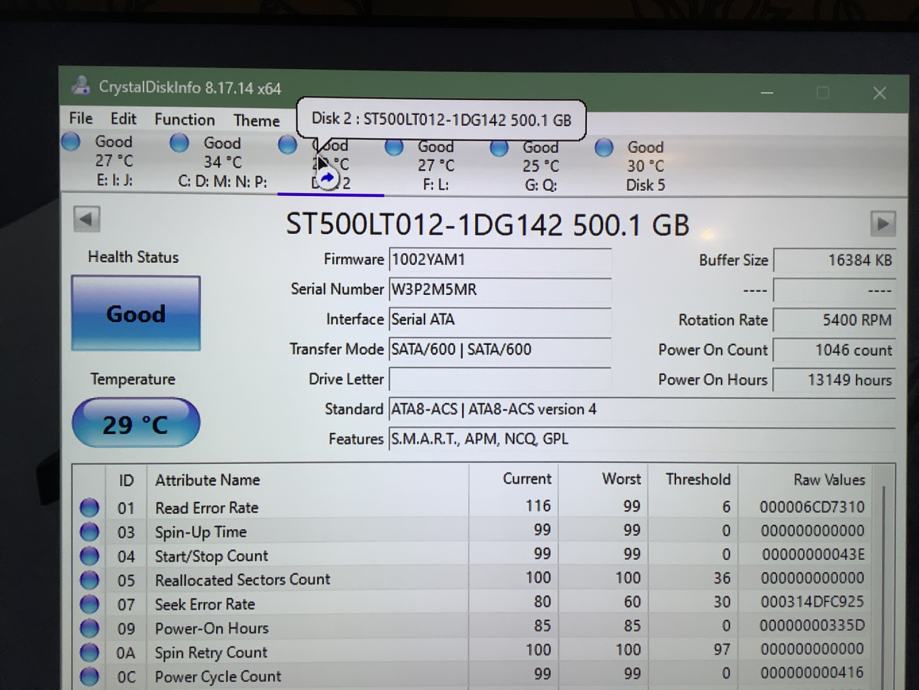Viewport: 919px width, 690px height.
Task: Click status orb of Reallocated Sectors Count
Action: 90,580
